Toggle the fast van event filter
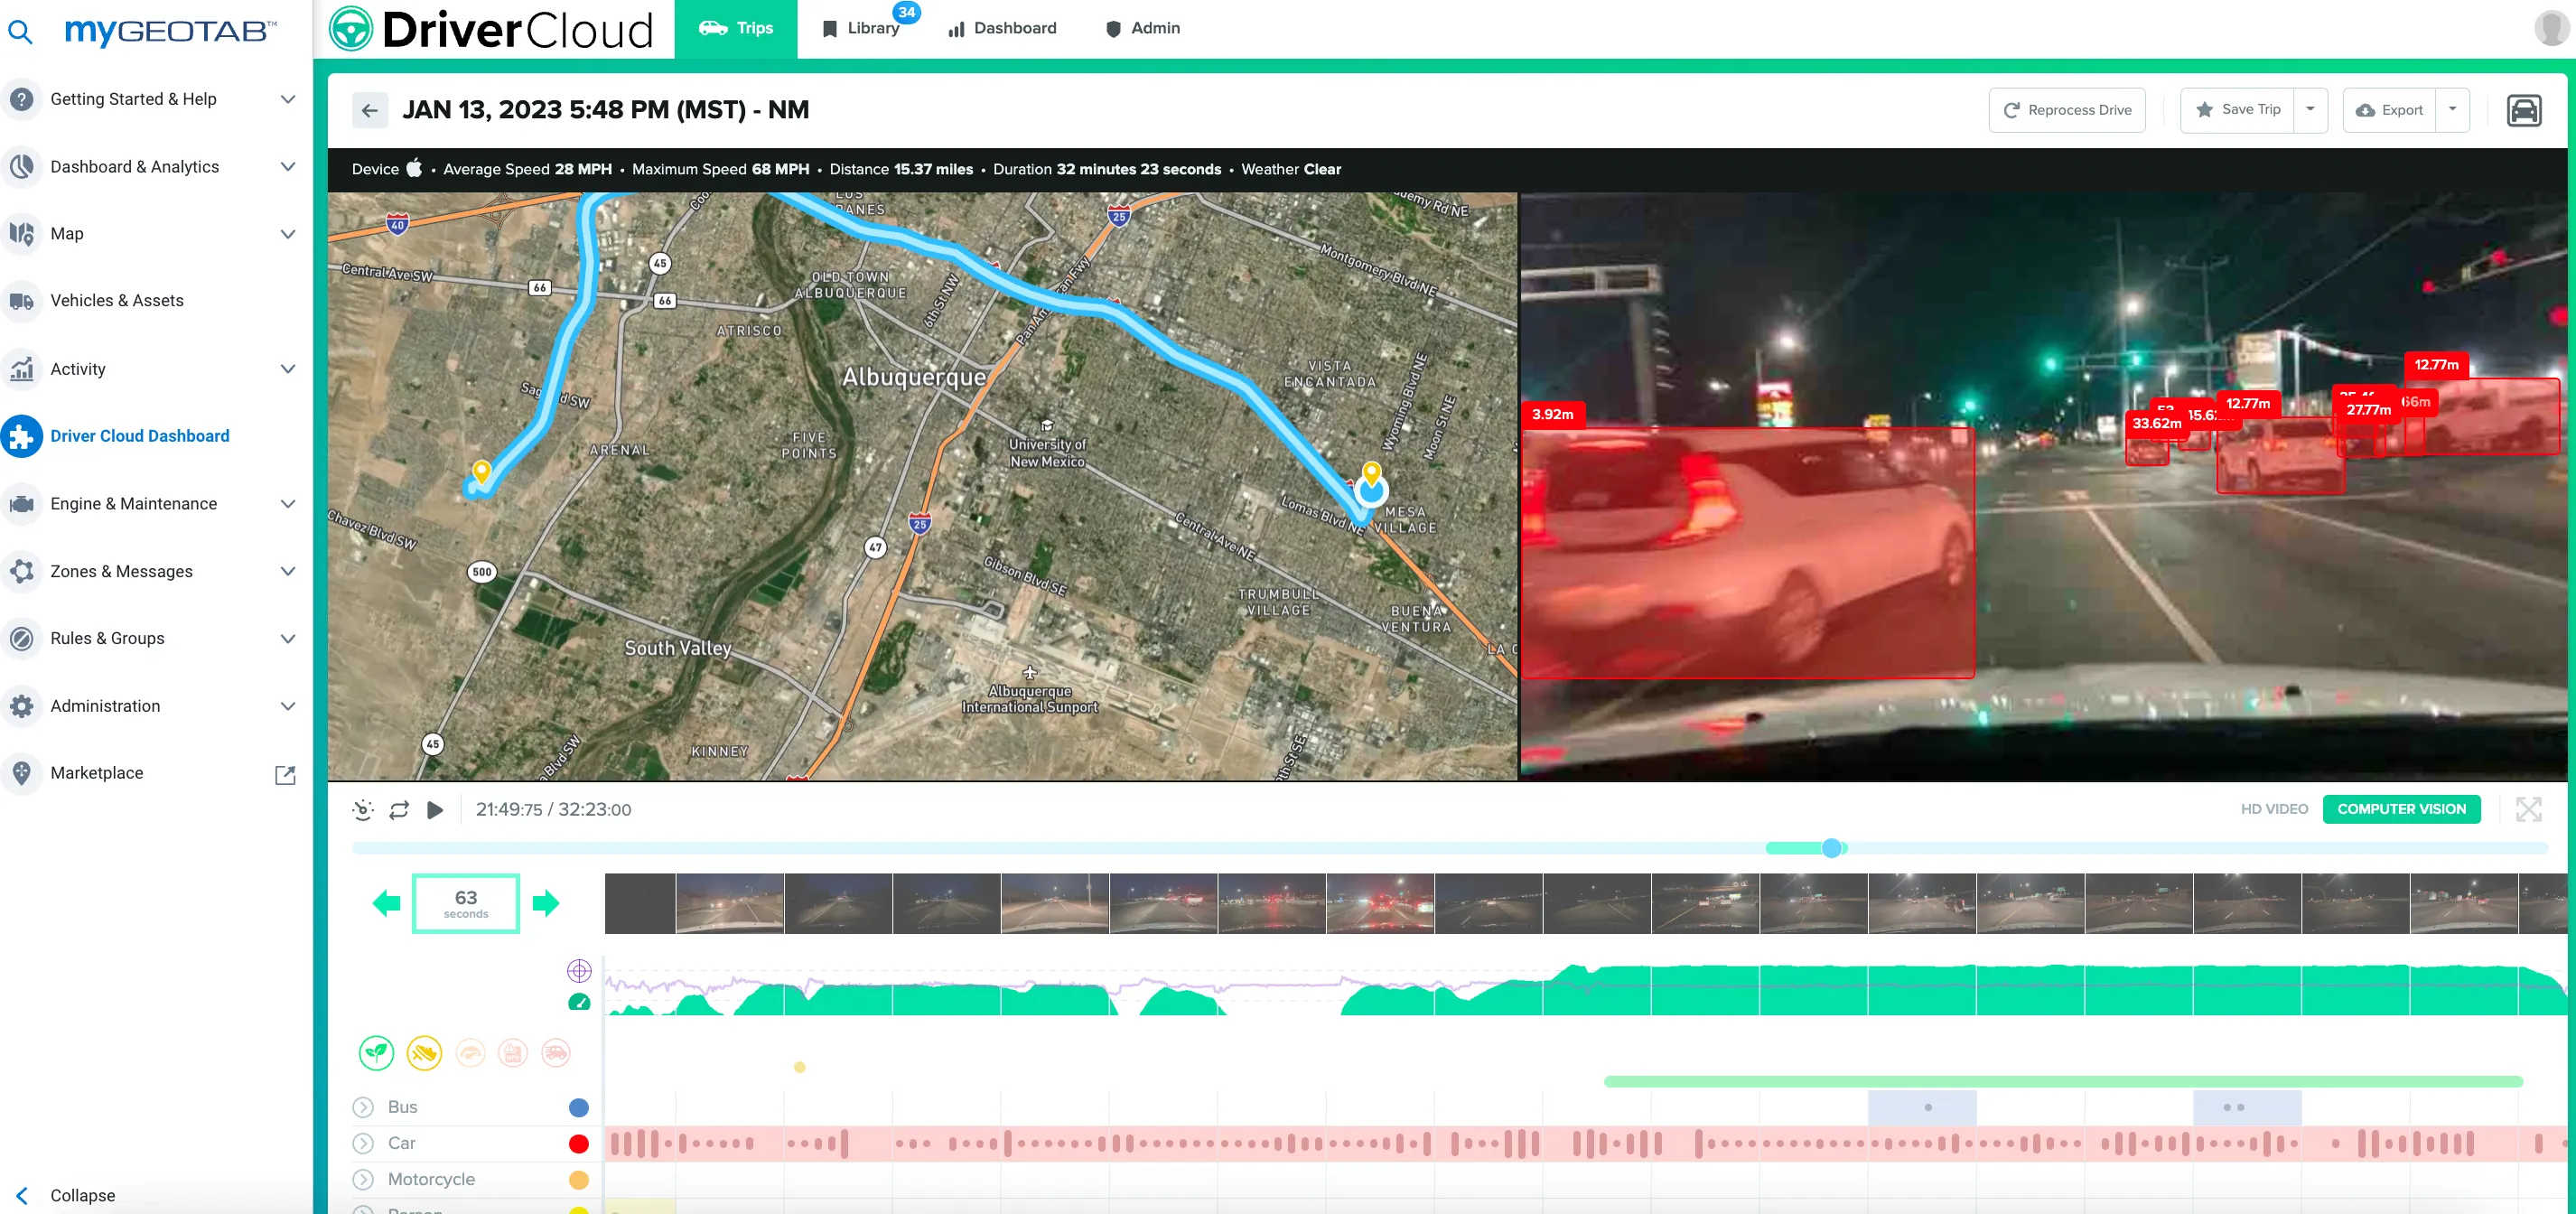 556,1052
